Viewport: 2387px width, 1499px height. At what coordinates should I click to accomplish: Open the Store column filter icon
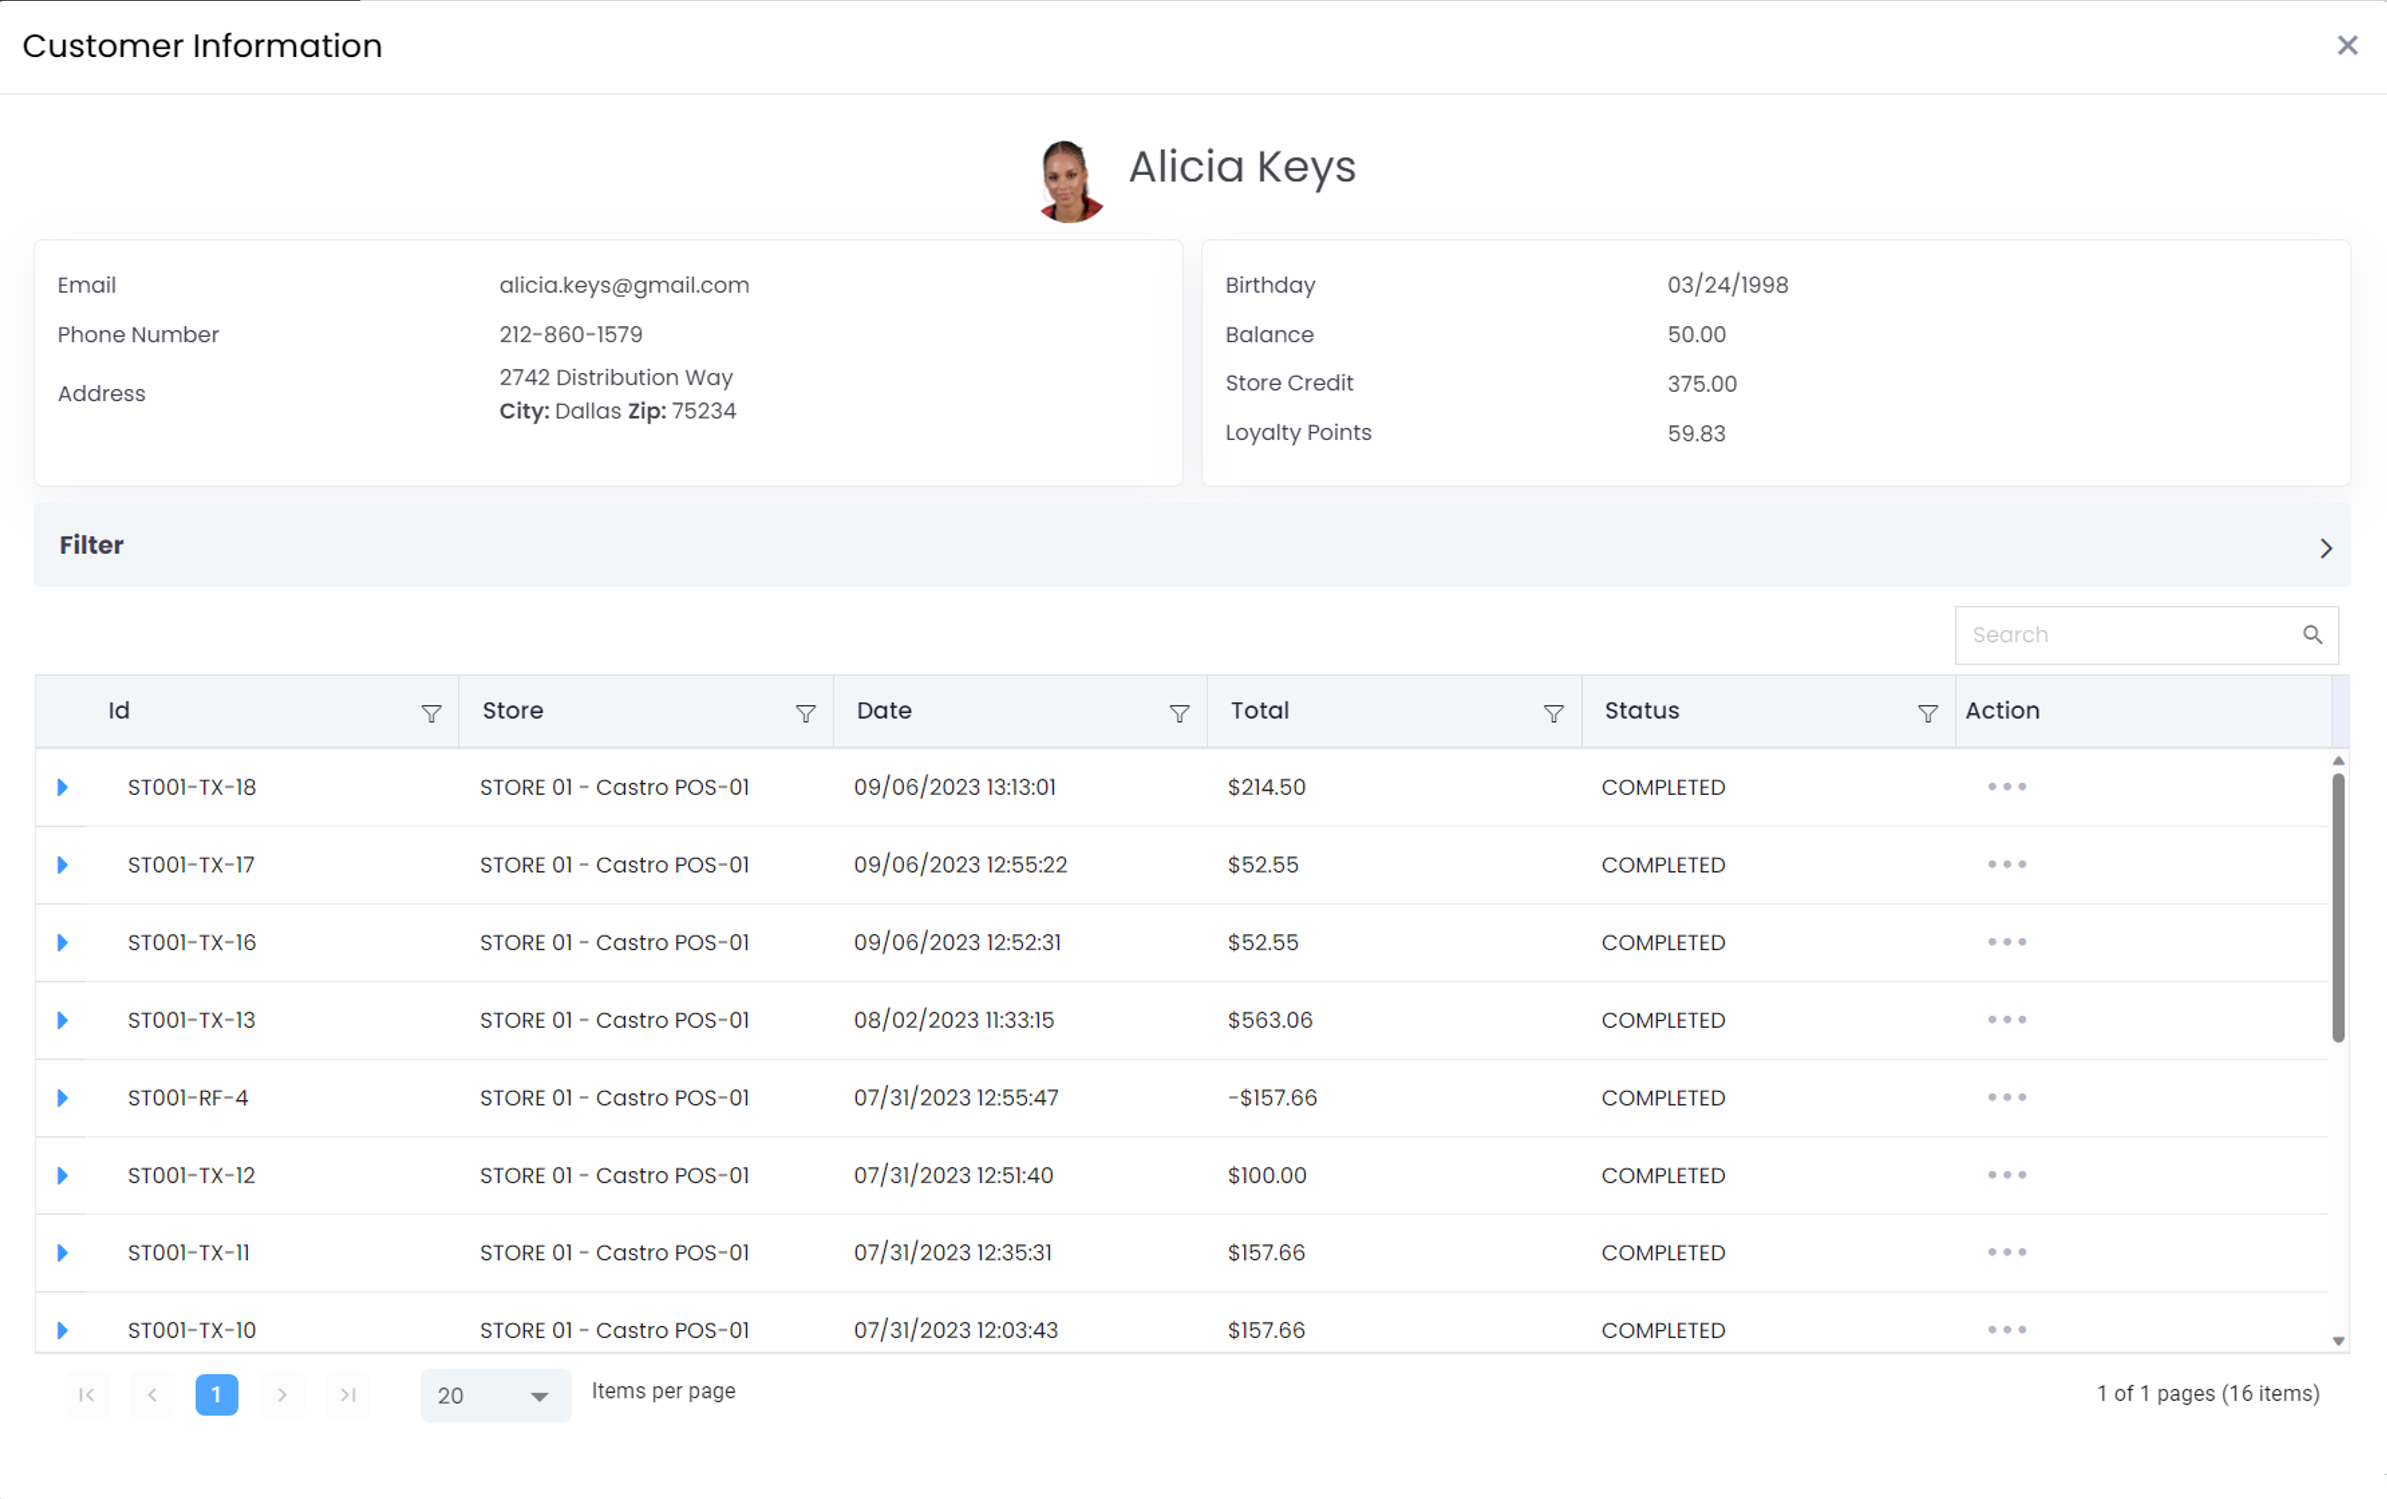coord(805,713)
